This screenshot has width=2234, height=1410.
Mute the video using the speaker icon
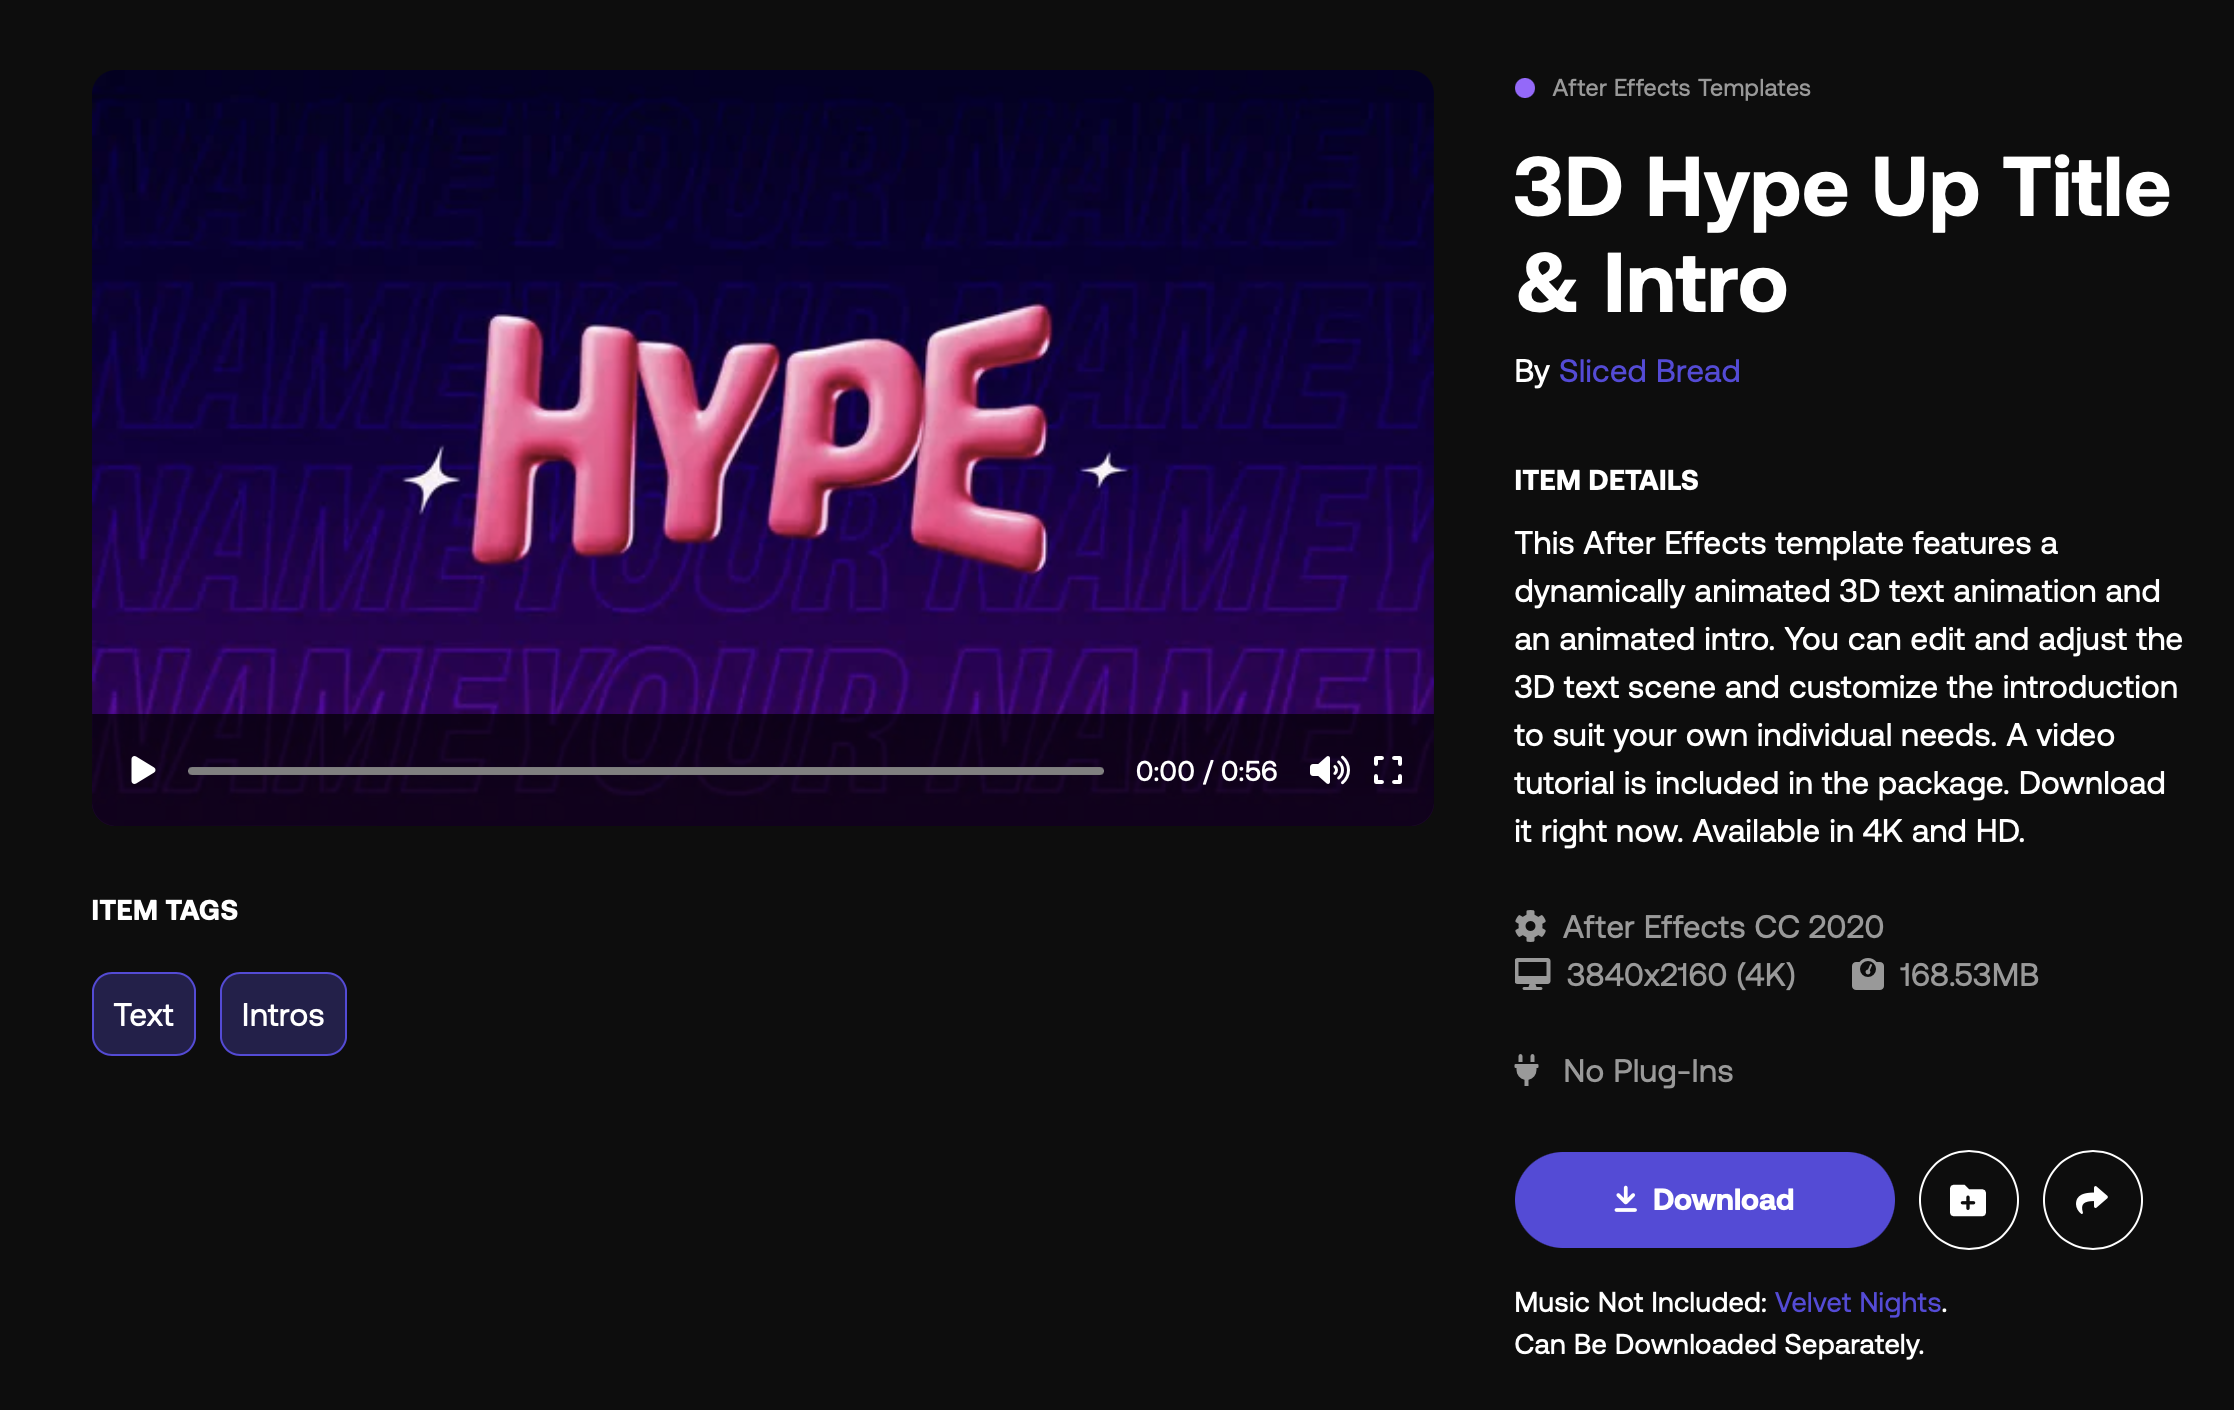[x=1329, y=770]
